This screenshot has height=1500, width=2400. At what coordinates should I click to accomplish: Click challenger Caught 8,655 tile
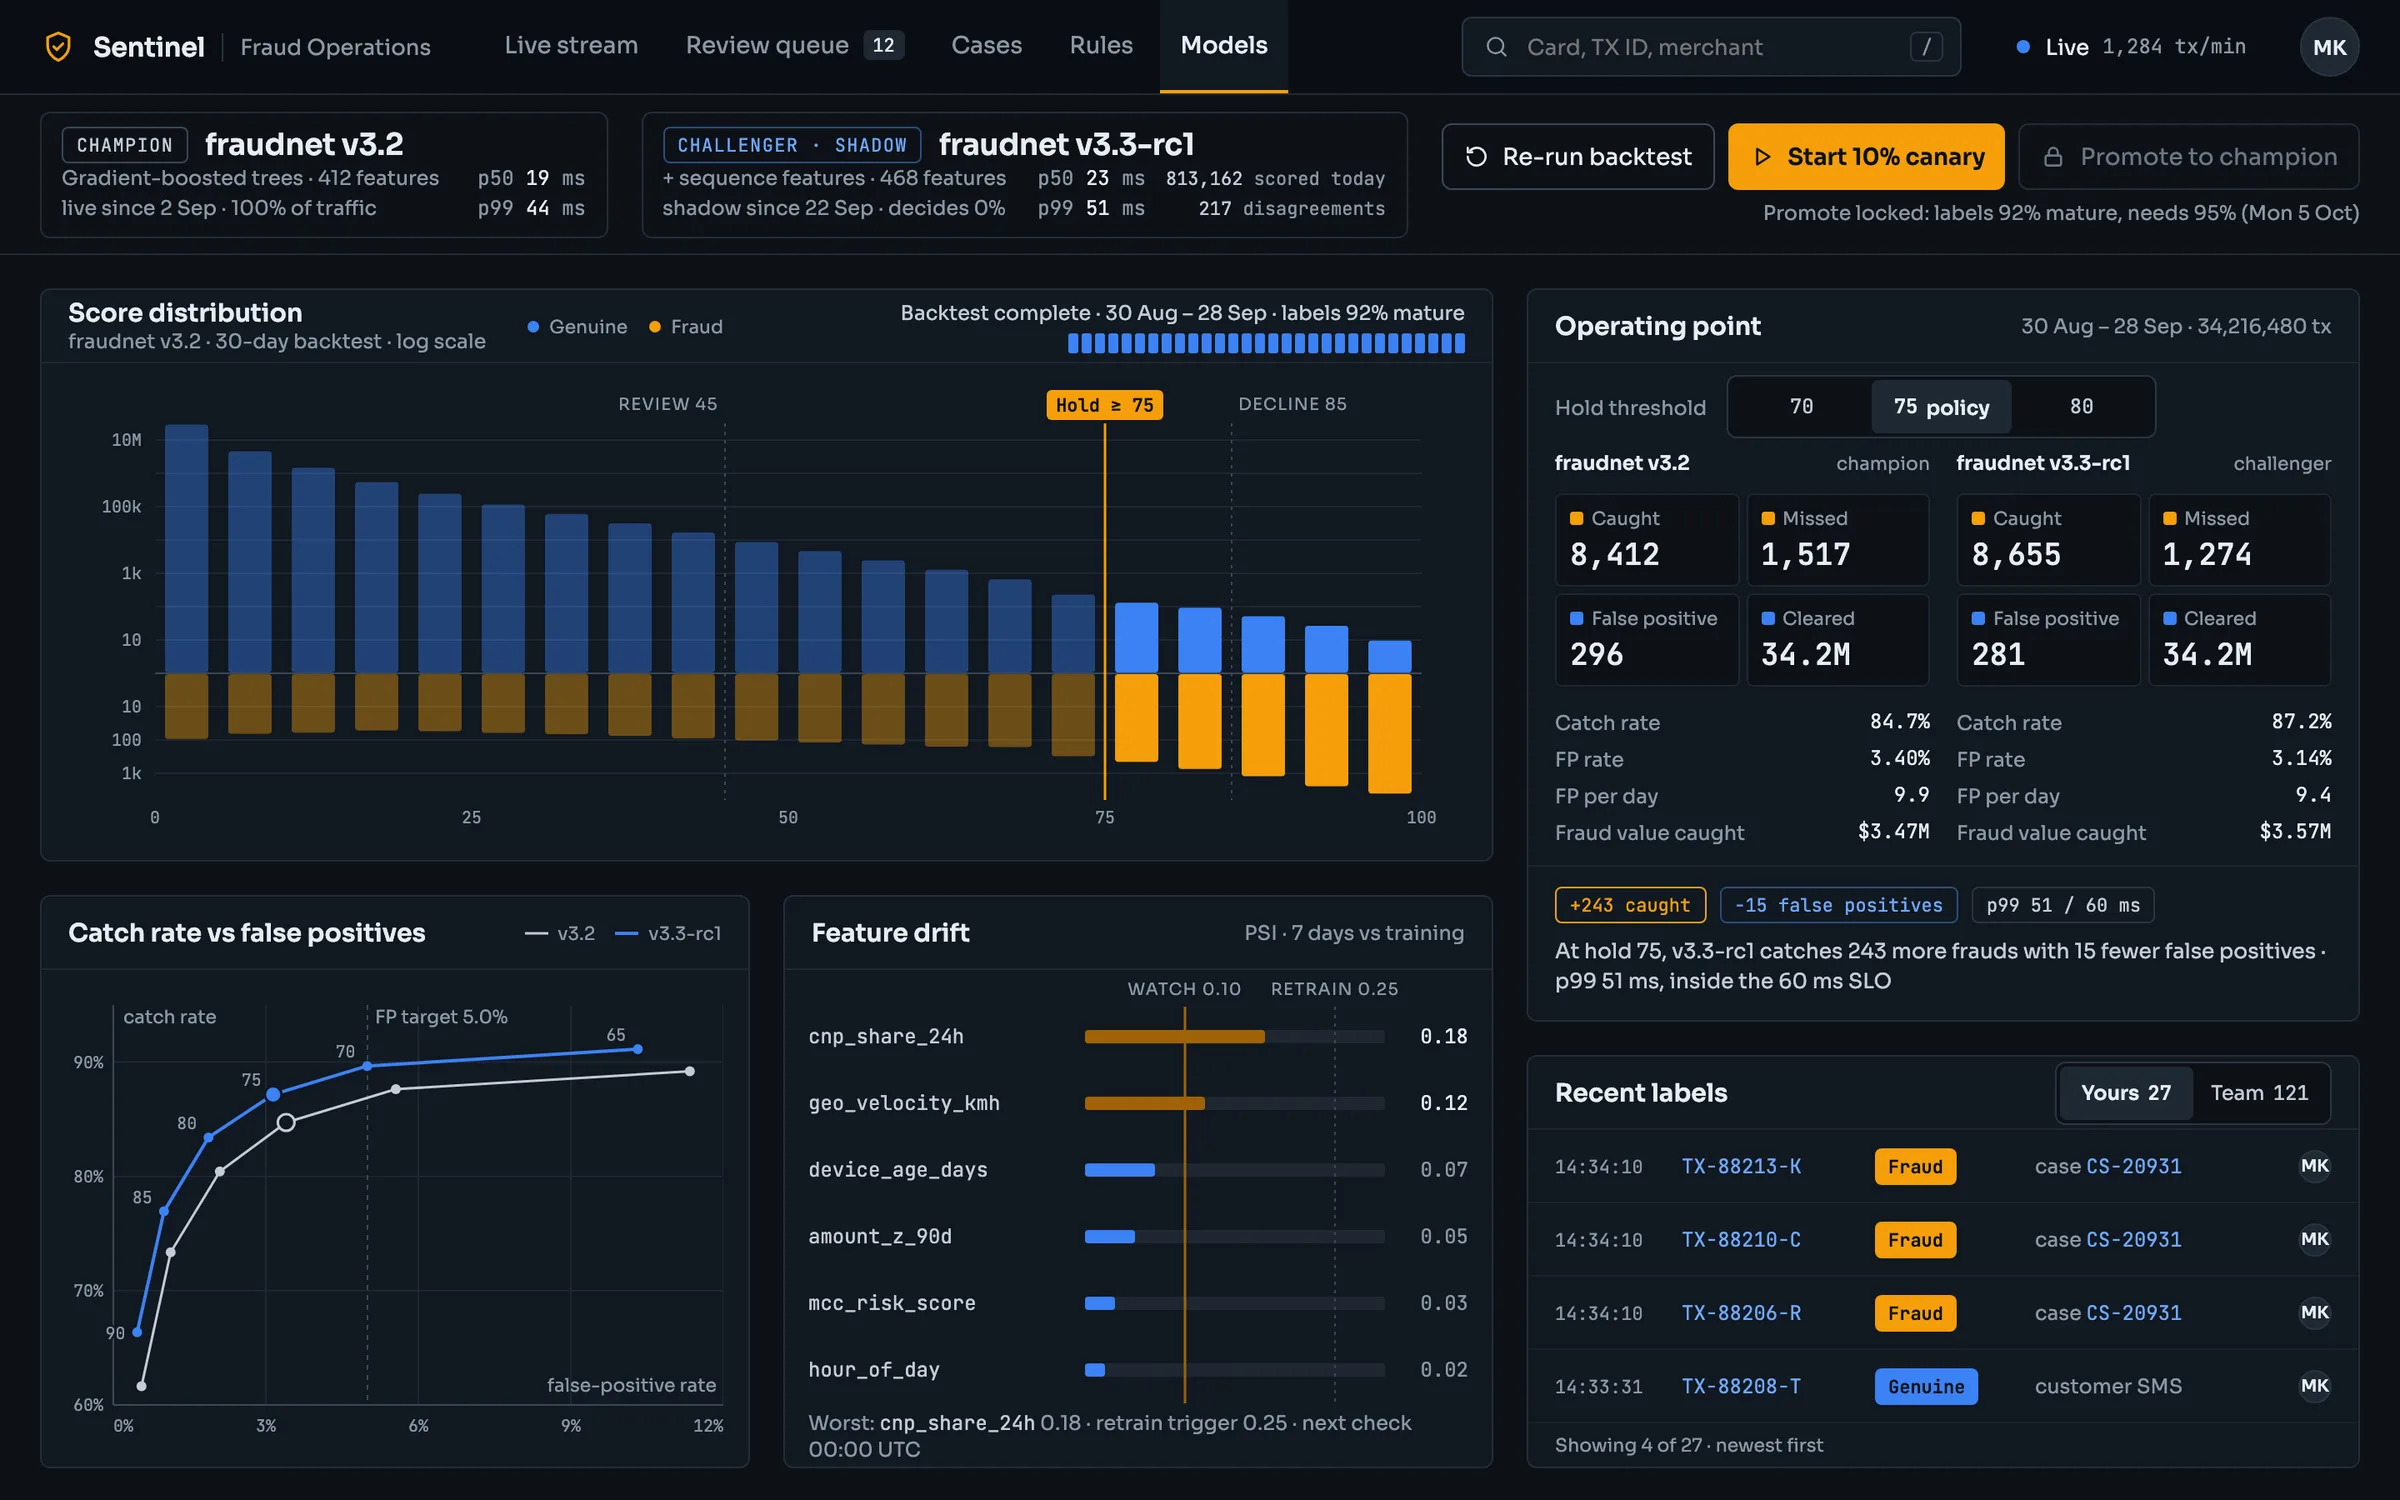(x=2051, y=540)
